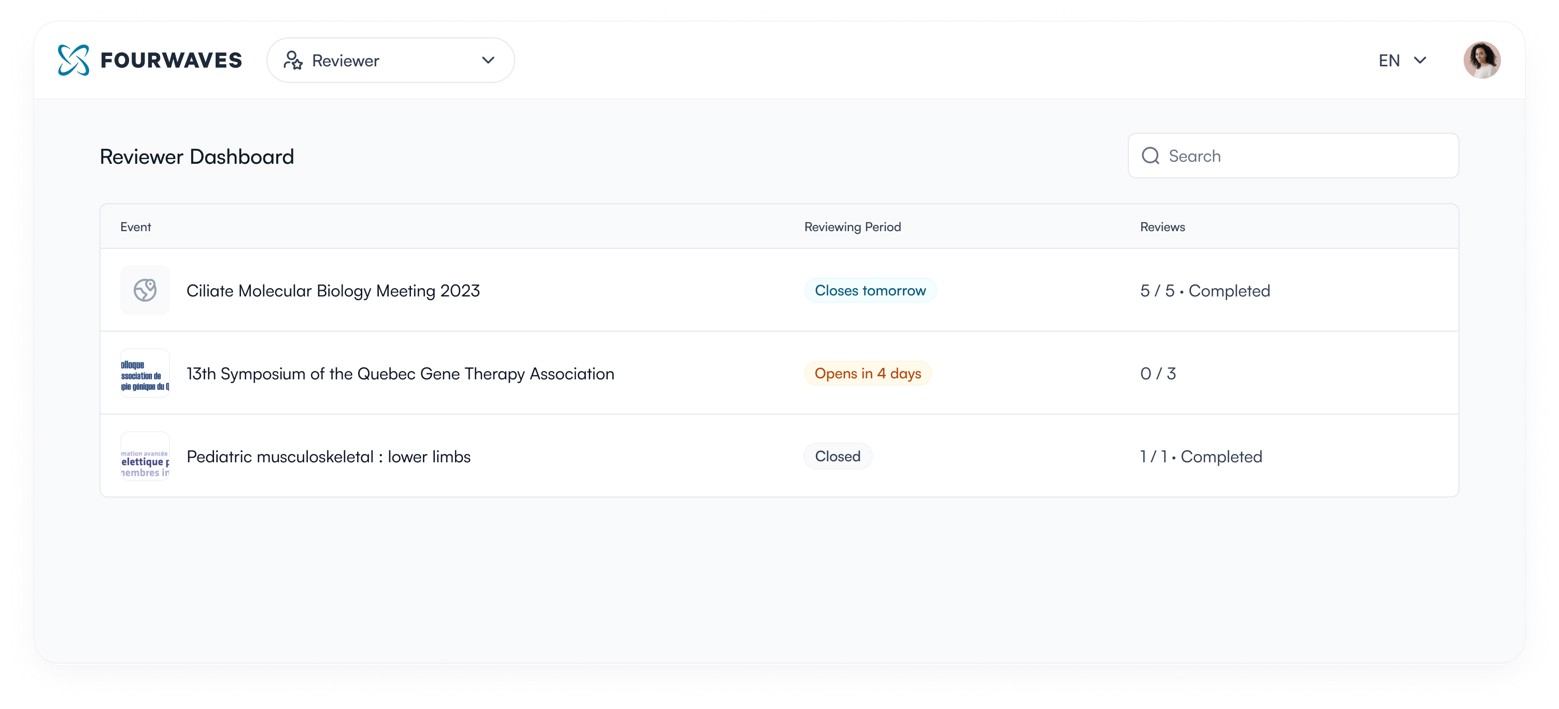
Task: Click the Reviewing Period column header
Action: [x=852, y=227]
